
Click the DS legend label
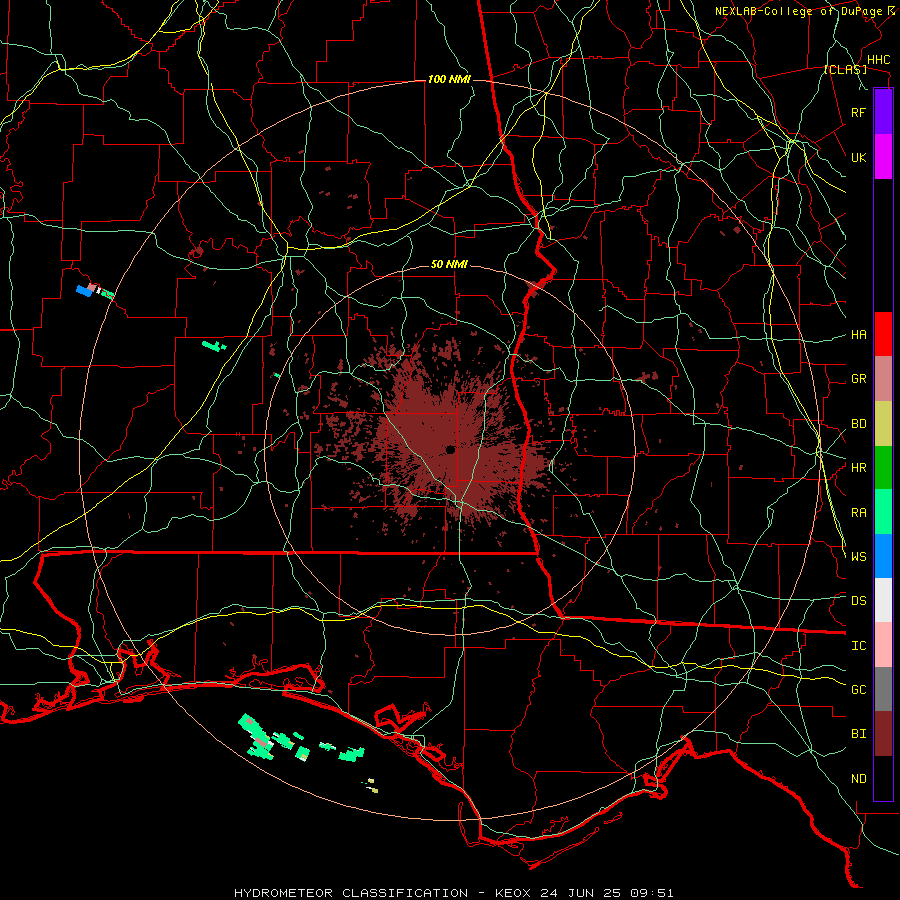click(x=858, y=601)
